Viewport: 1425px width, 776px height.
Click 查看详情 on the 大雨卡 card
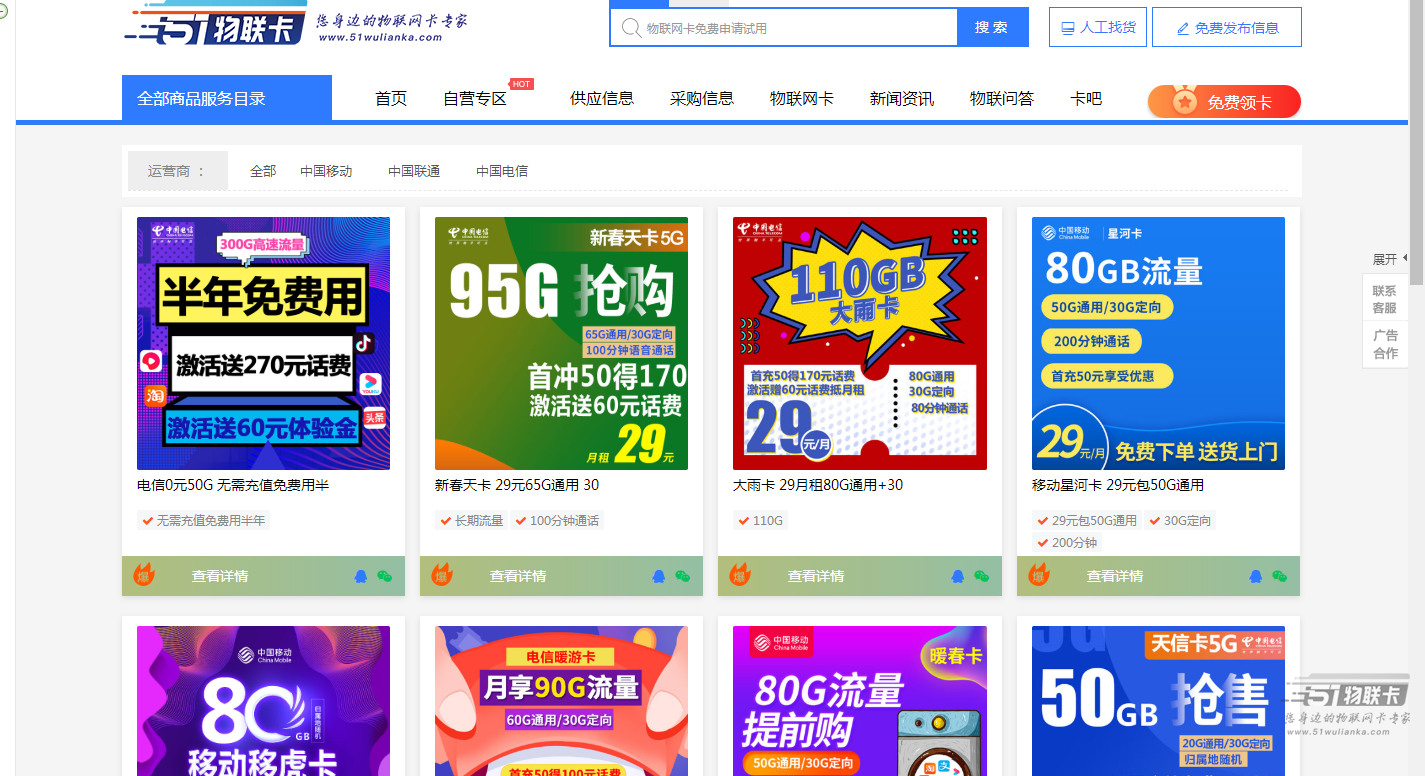point(816,576)
